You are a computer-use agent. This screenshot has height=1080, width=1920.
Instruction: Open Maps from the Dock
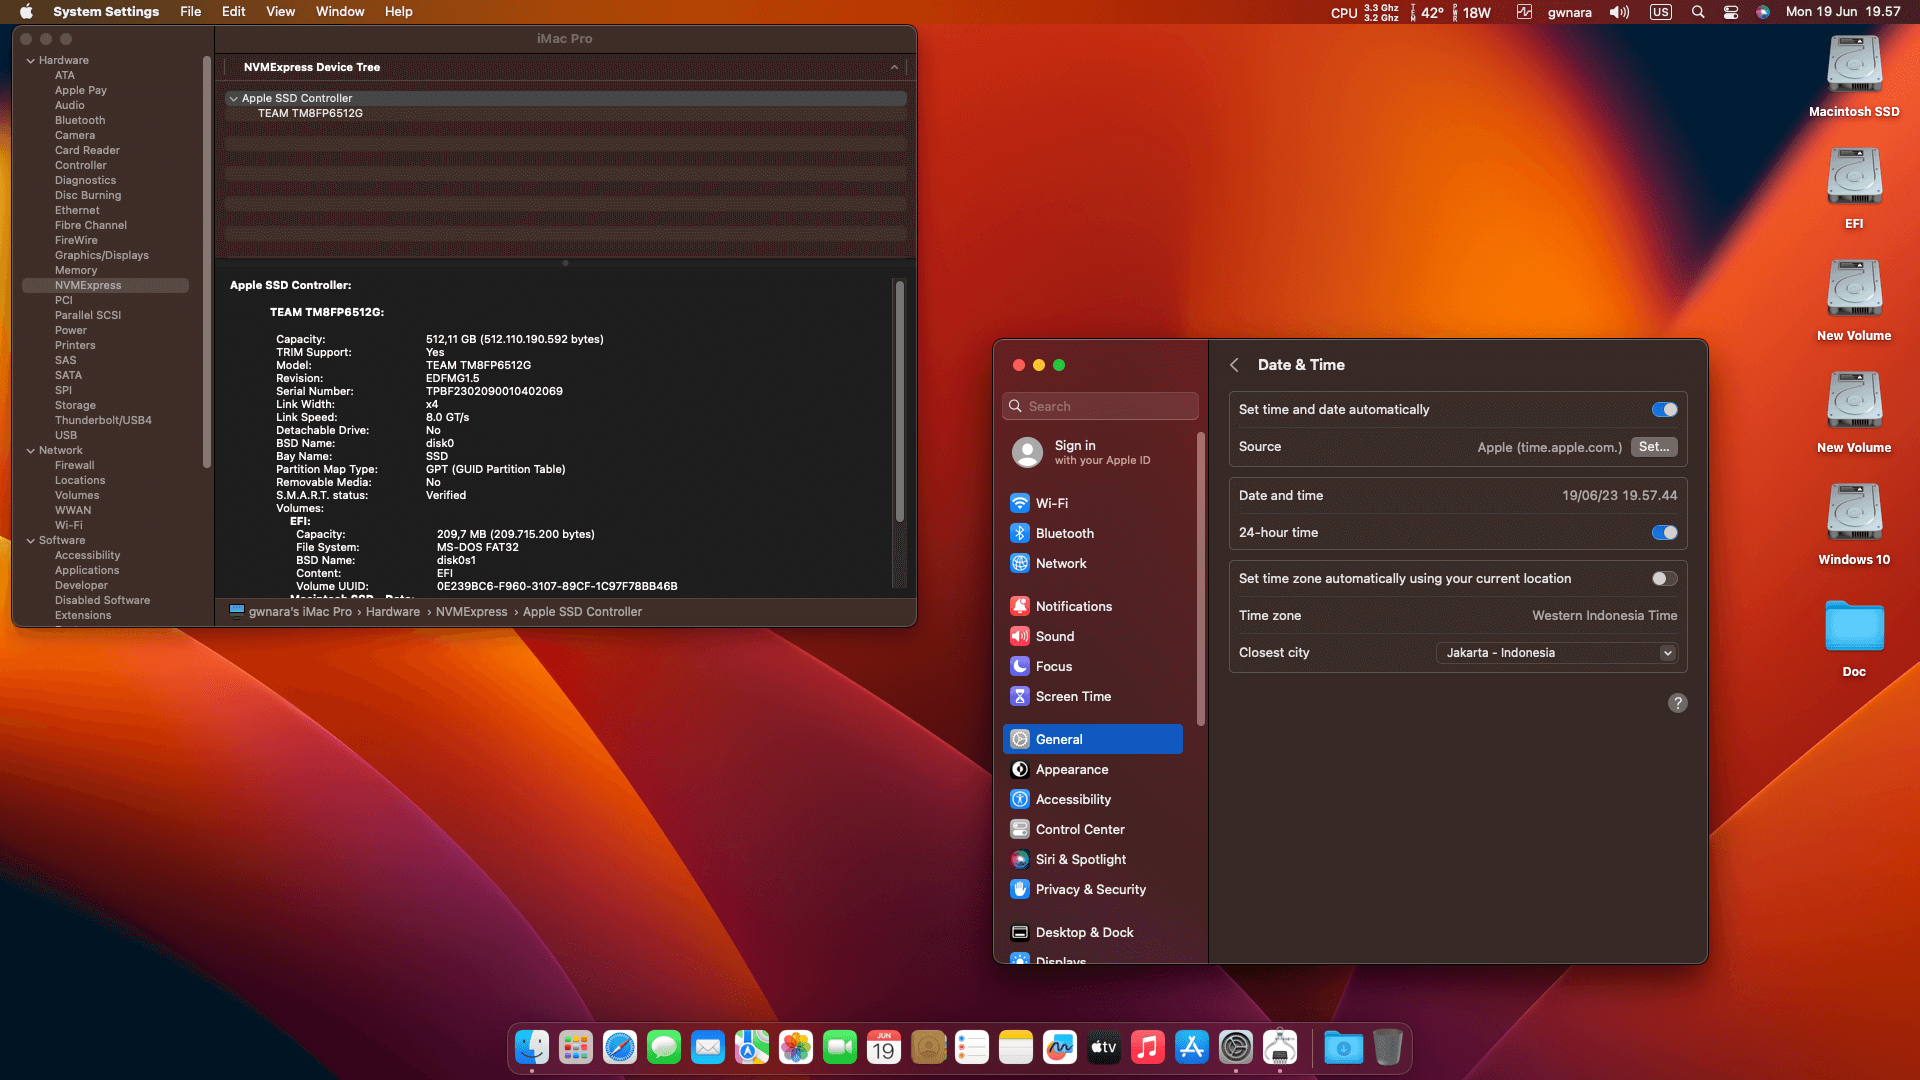click(752, 1047)
